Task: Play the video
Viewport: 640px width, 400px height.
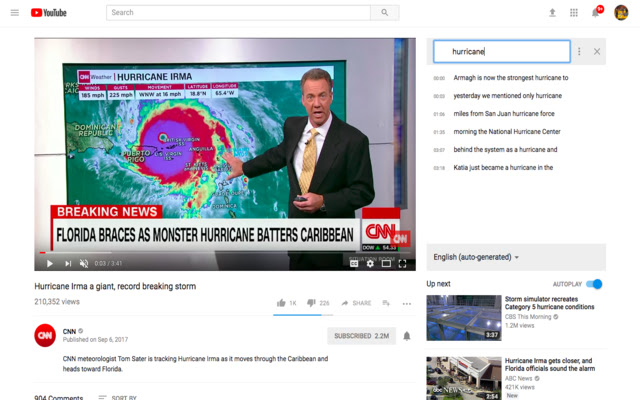Action: [x=49, y=264]
